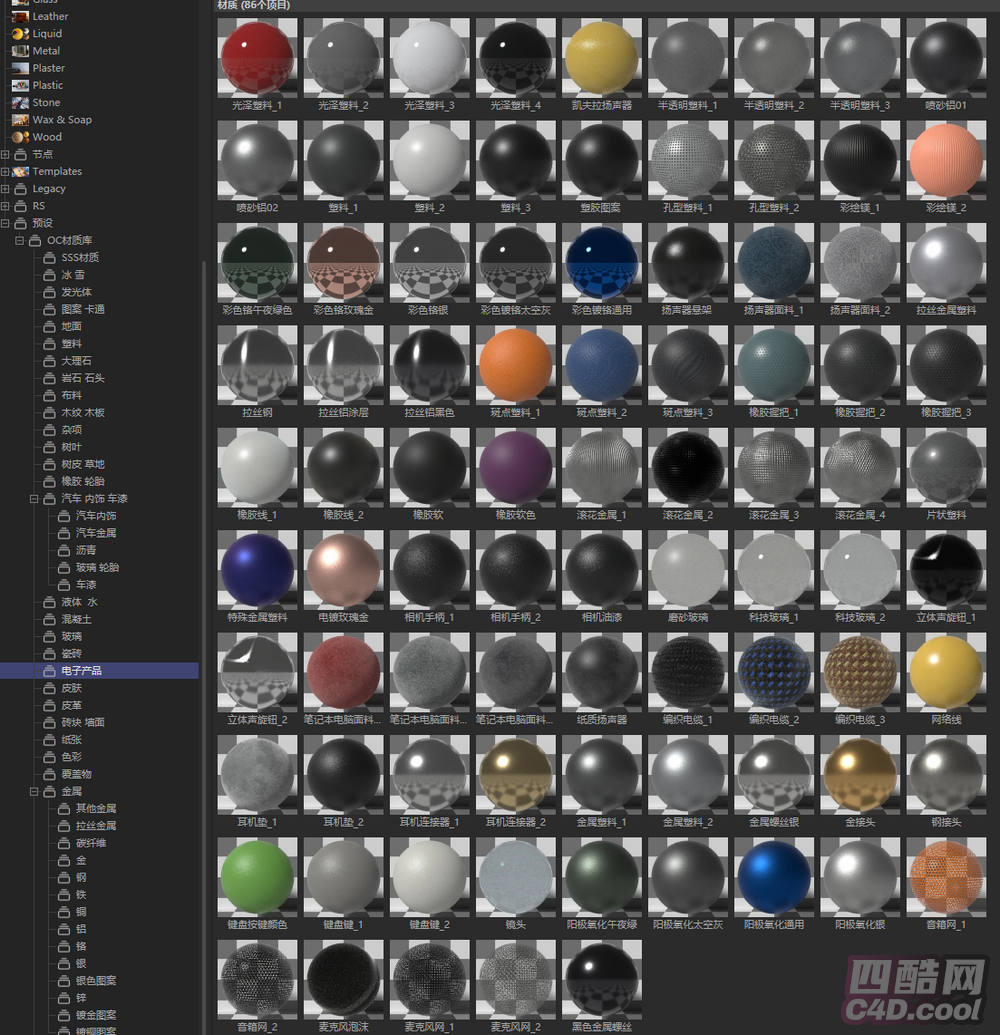
Task: Click the Leather category icon
Action: point(20,16)
